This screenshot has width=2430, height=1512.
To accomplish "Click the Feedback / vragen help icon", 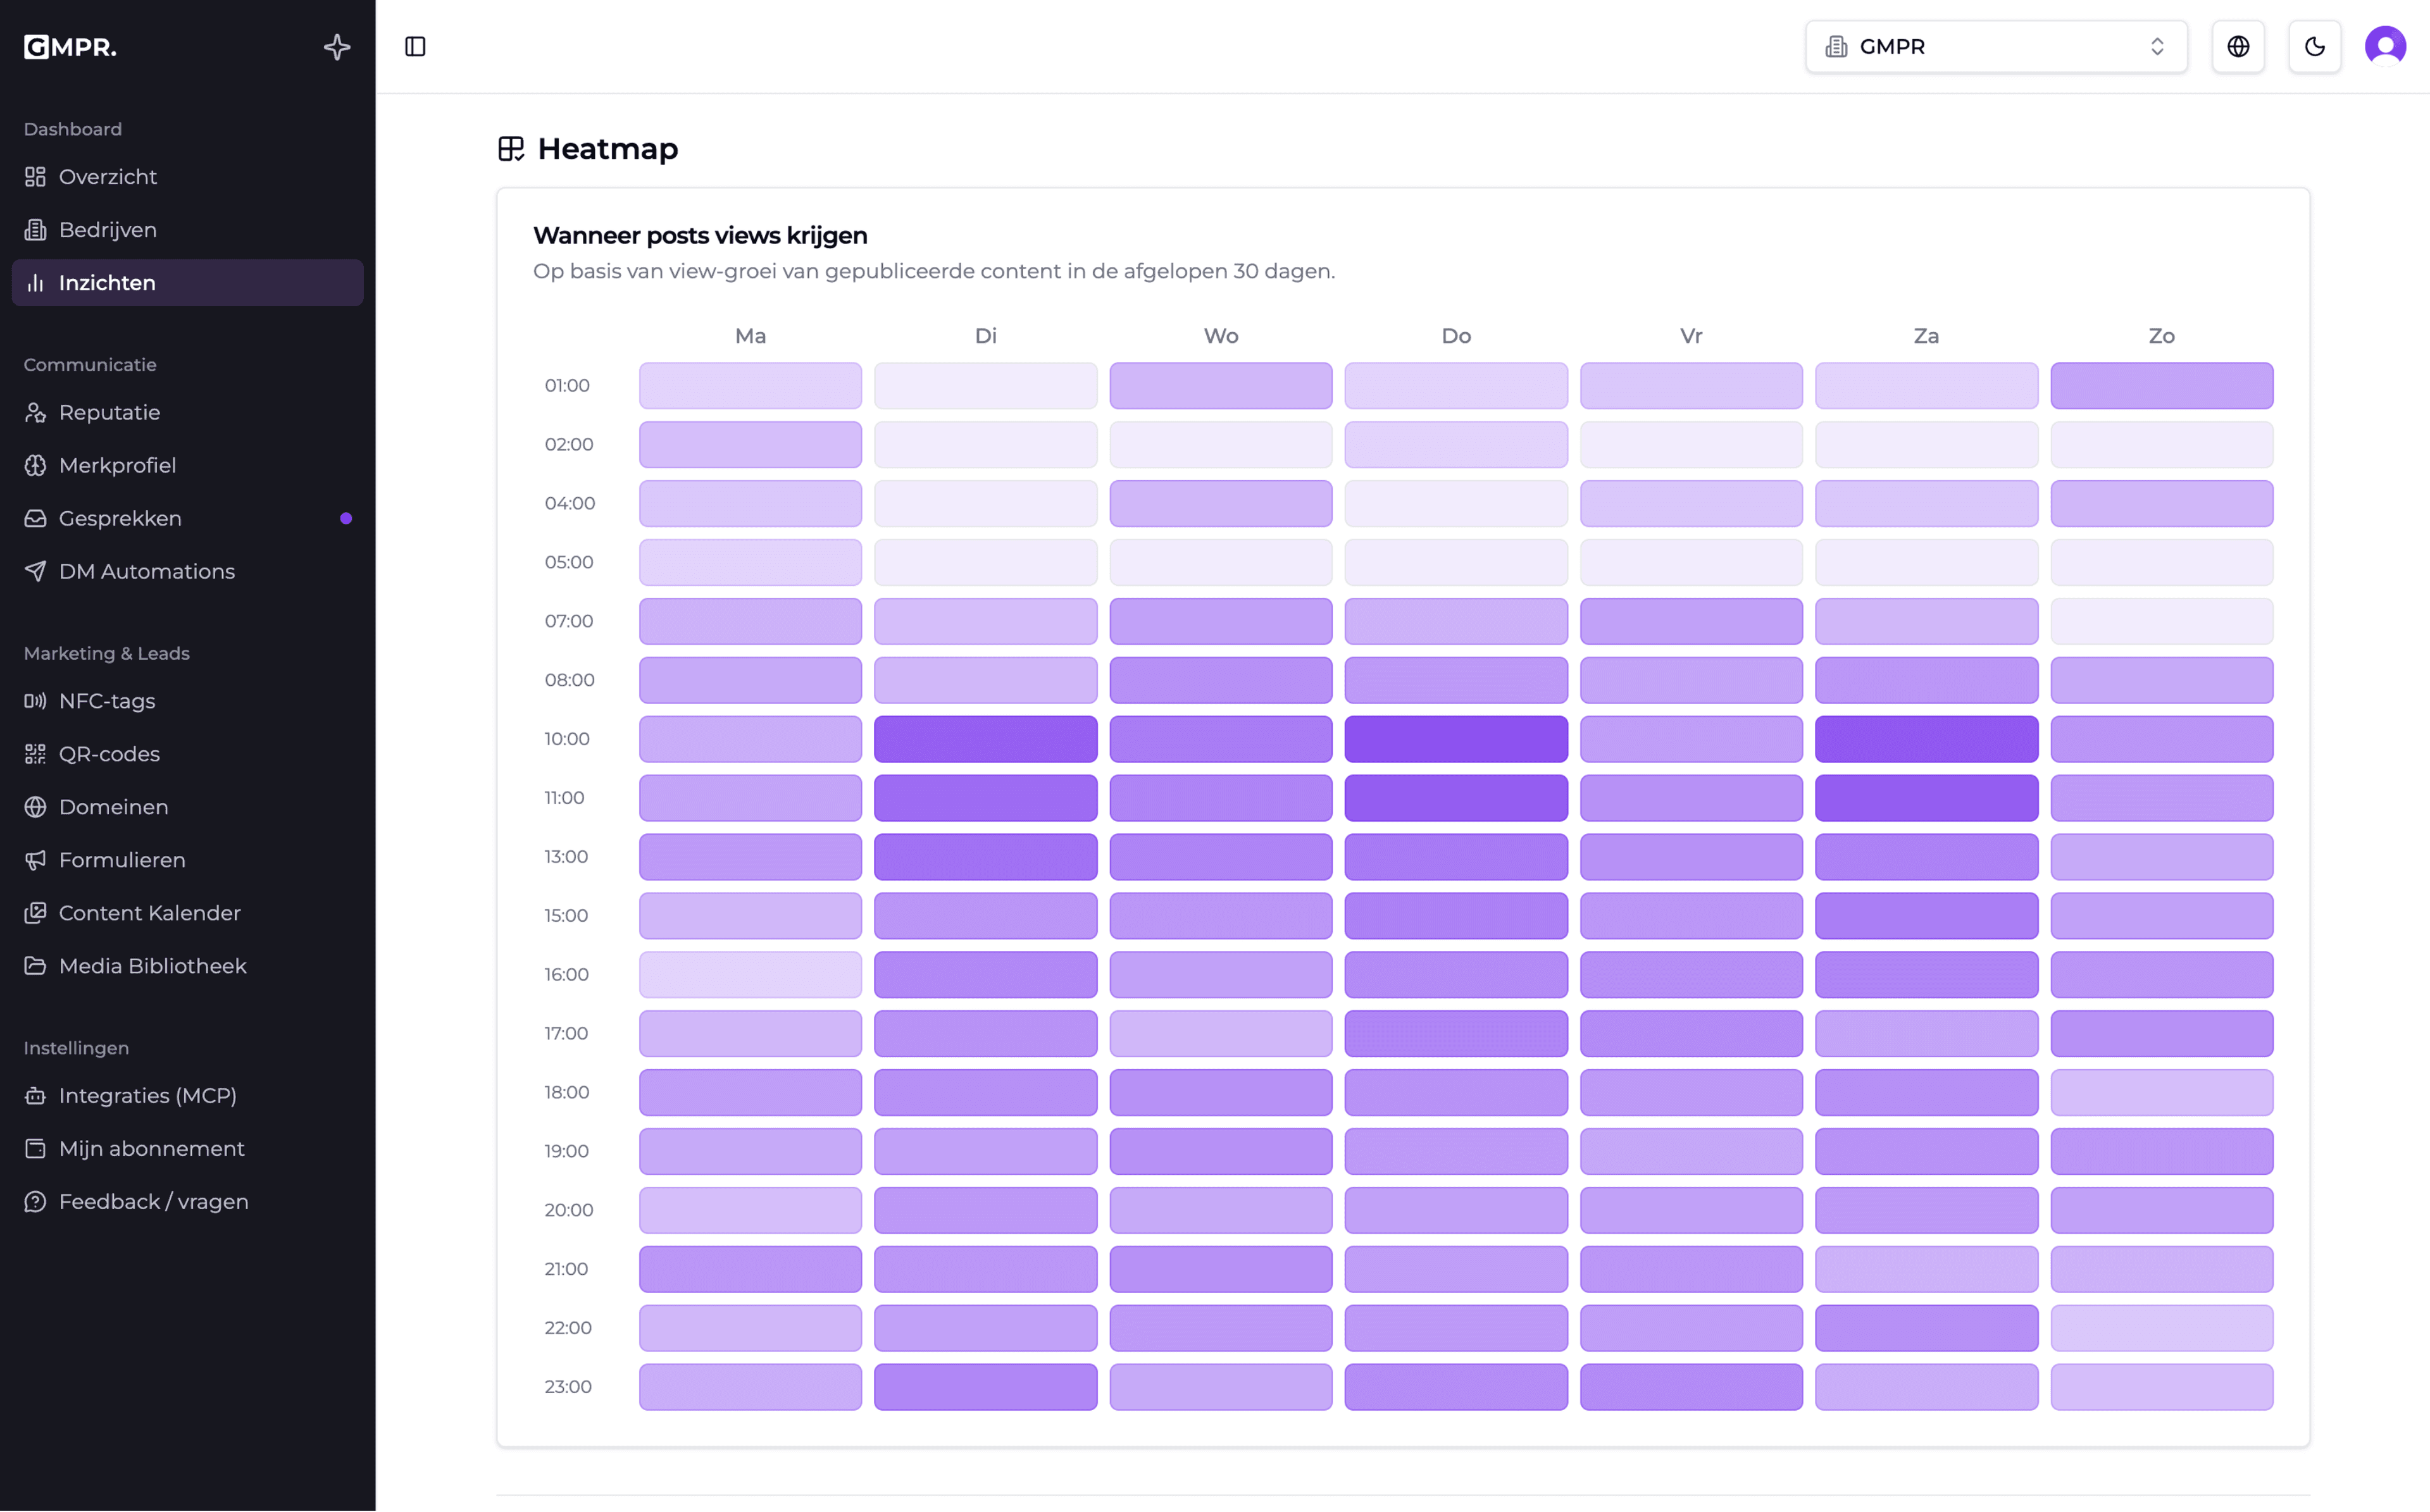I will pyautogui.click(x=36, y=1201).
